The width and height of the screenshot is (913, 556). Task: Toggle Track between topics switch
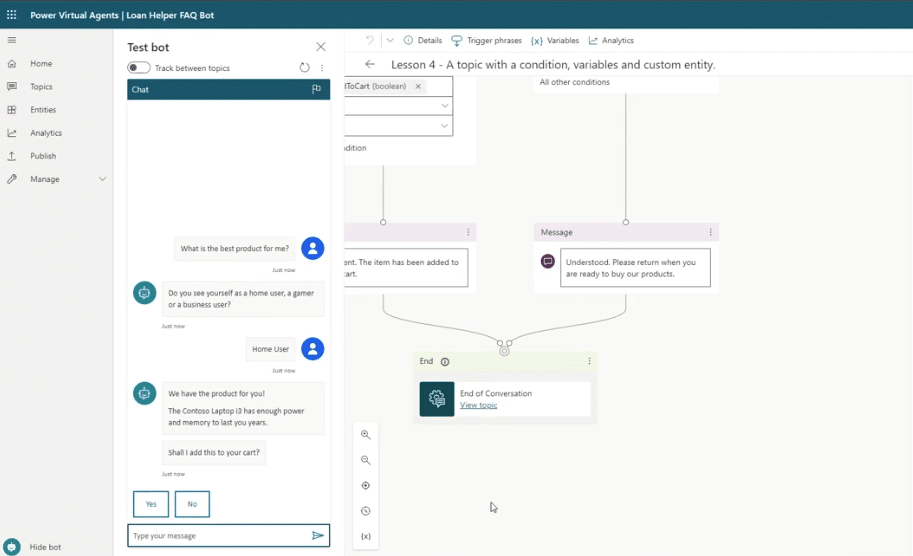pyautogui.click(x=139, y=68)
